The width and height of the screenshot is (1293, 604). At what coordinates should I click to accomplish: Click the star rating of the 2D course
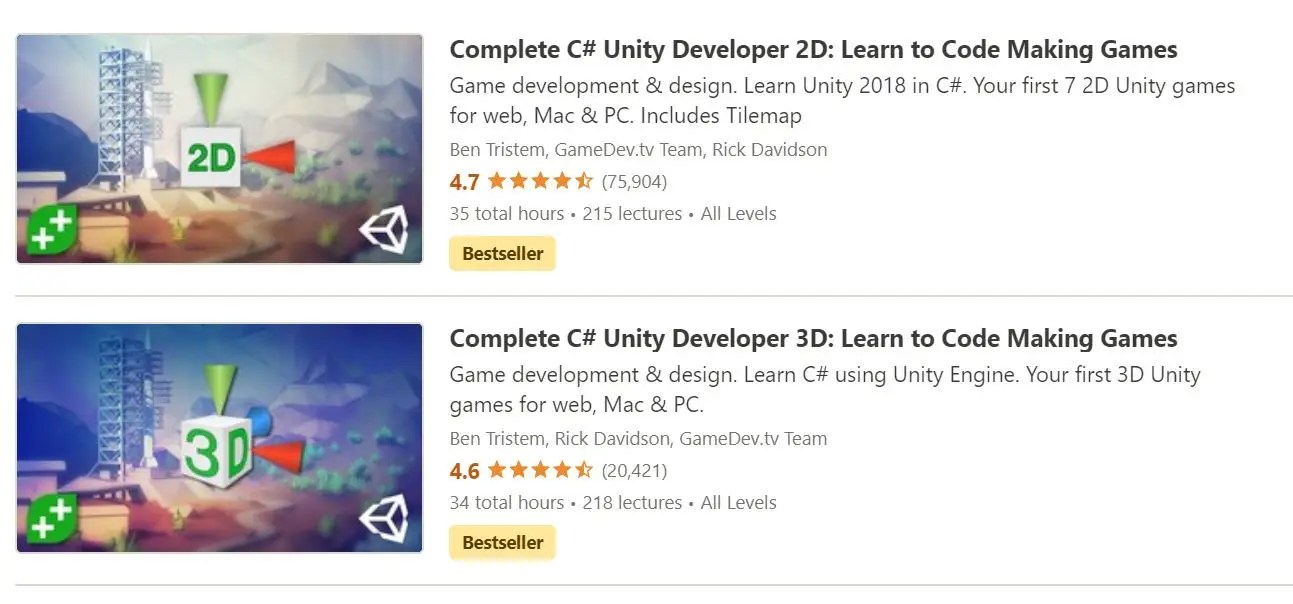coord(537,181)
